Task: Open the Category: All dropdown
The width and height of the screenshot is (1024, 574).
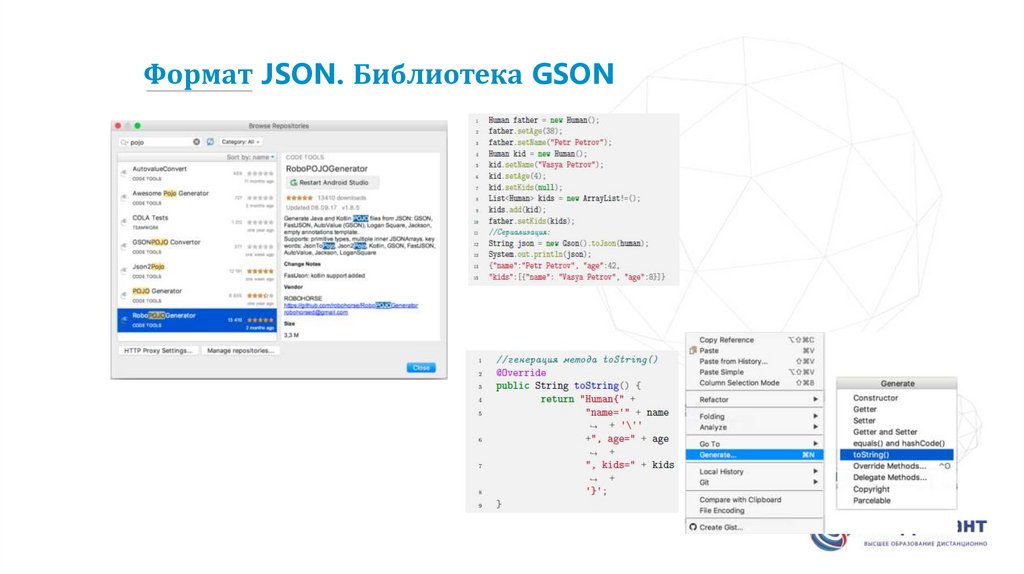Action: [x=240, y=142]
